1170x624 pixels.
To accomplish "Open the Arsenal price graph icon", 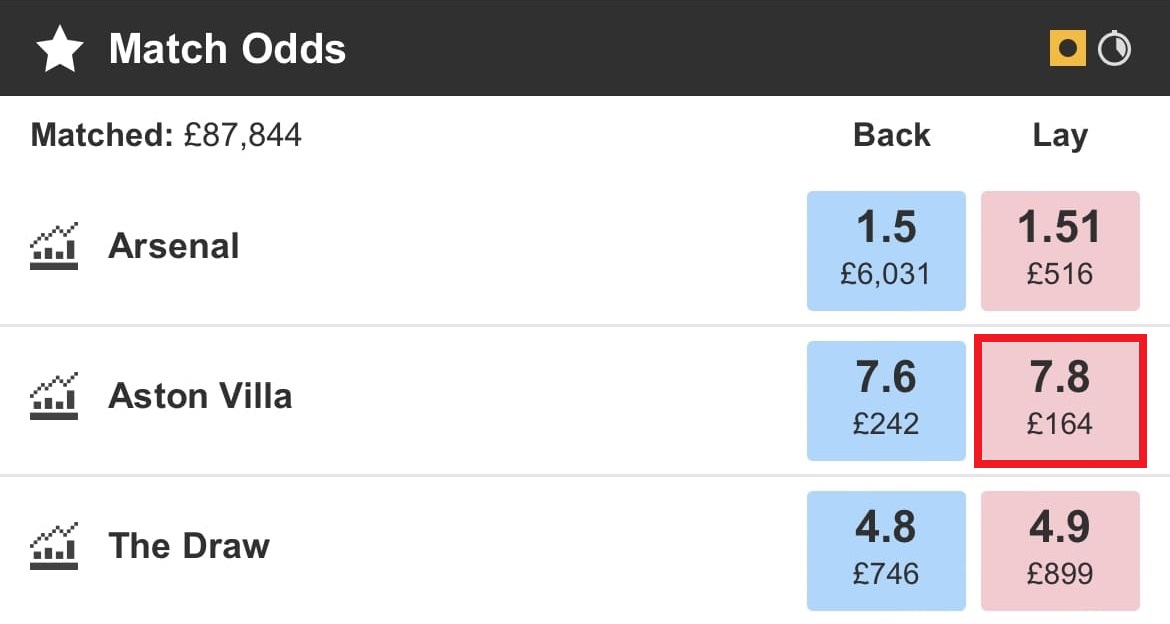I will [54, 247].
